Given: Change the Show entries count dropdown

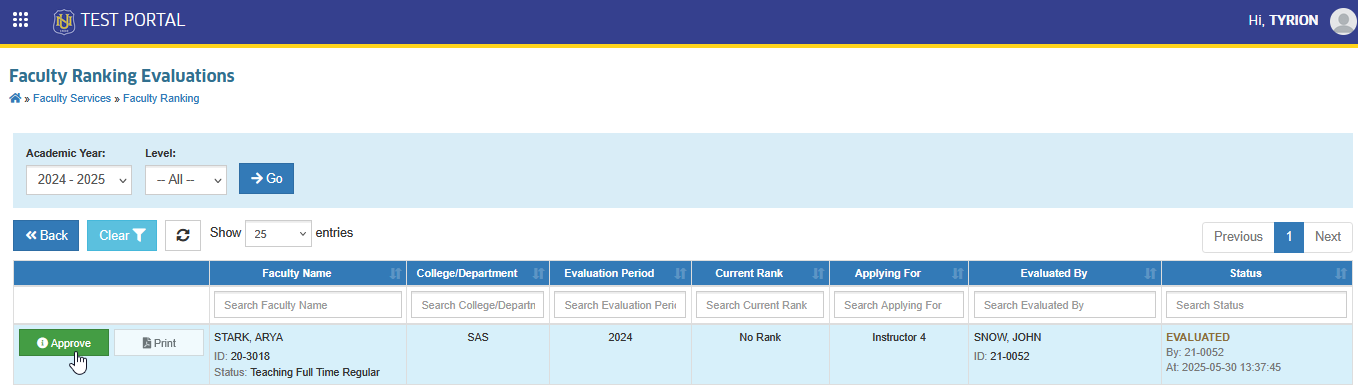Looking at the screenshot, I should [x=278, y=234].
